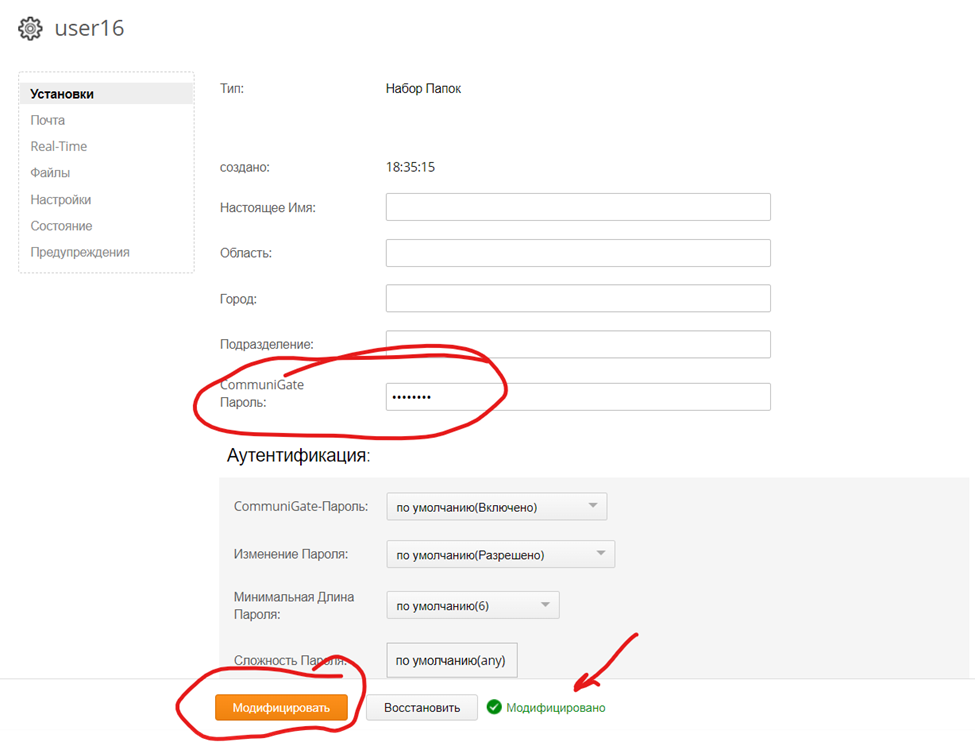975x742 pixels.
Task: Open the Предупреждения sidebar section
Action: pos(79,252)
